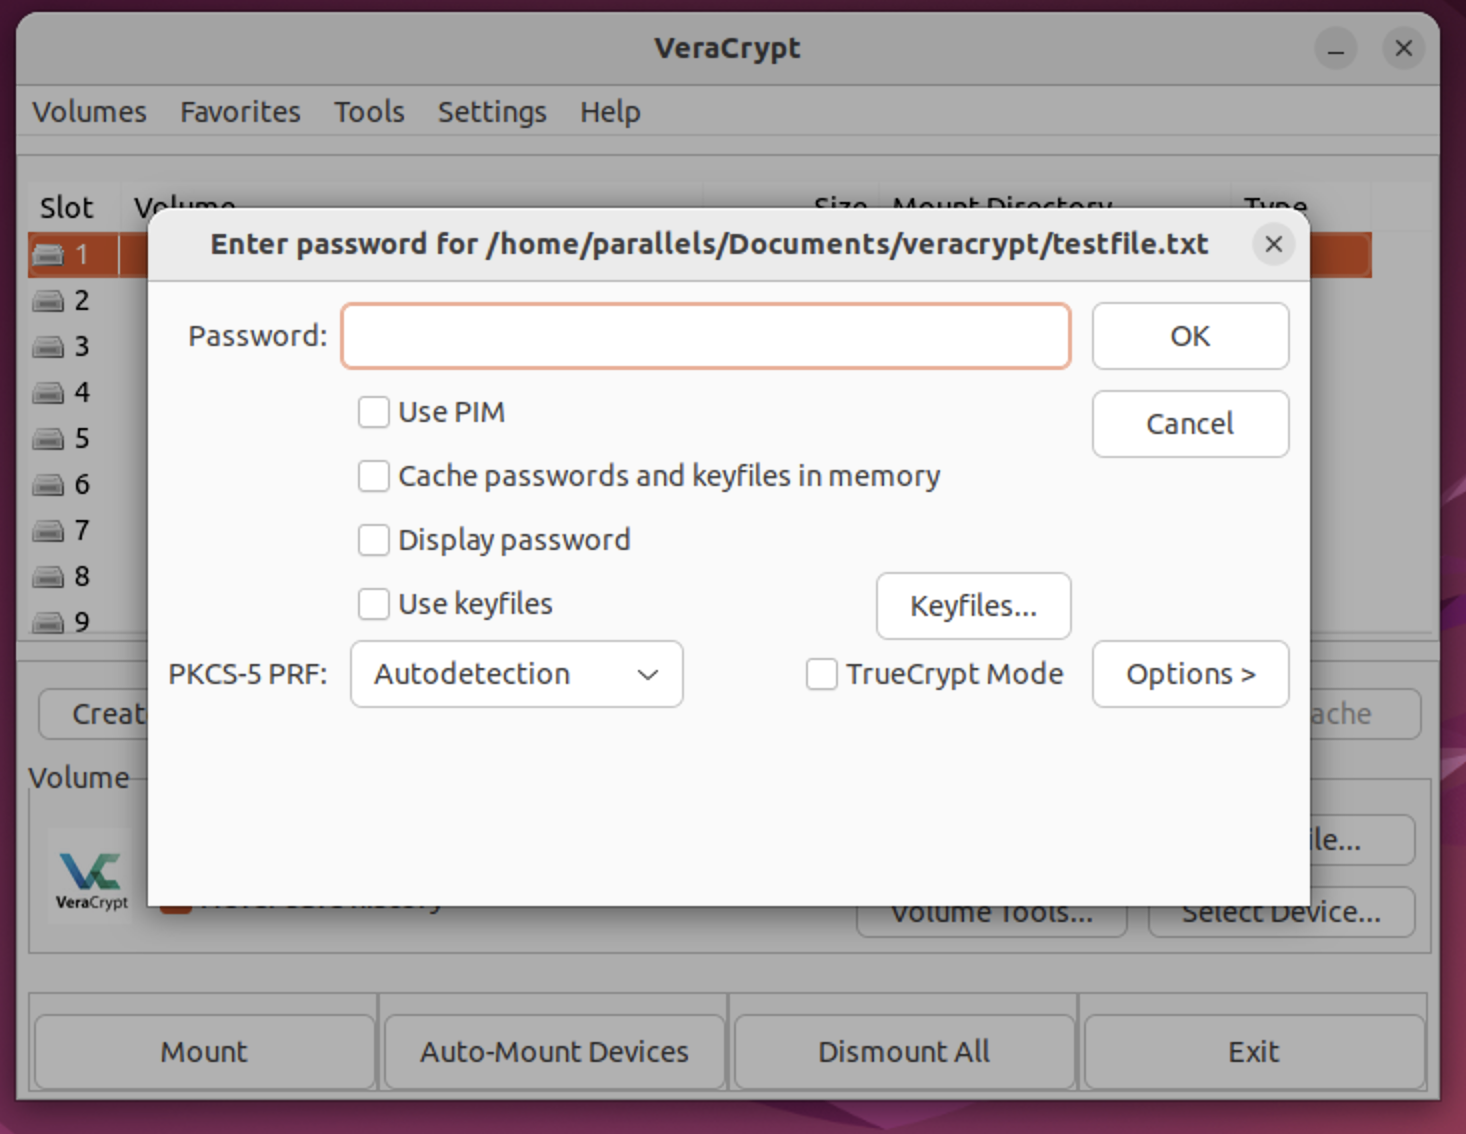Select the drive icon for slot 3

(50, 346)
